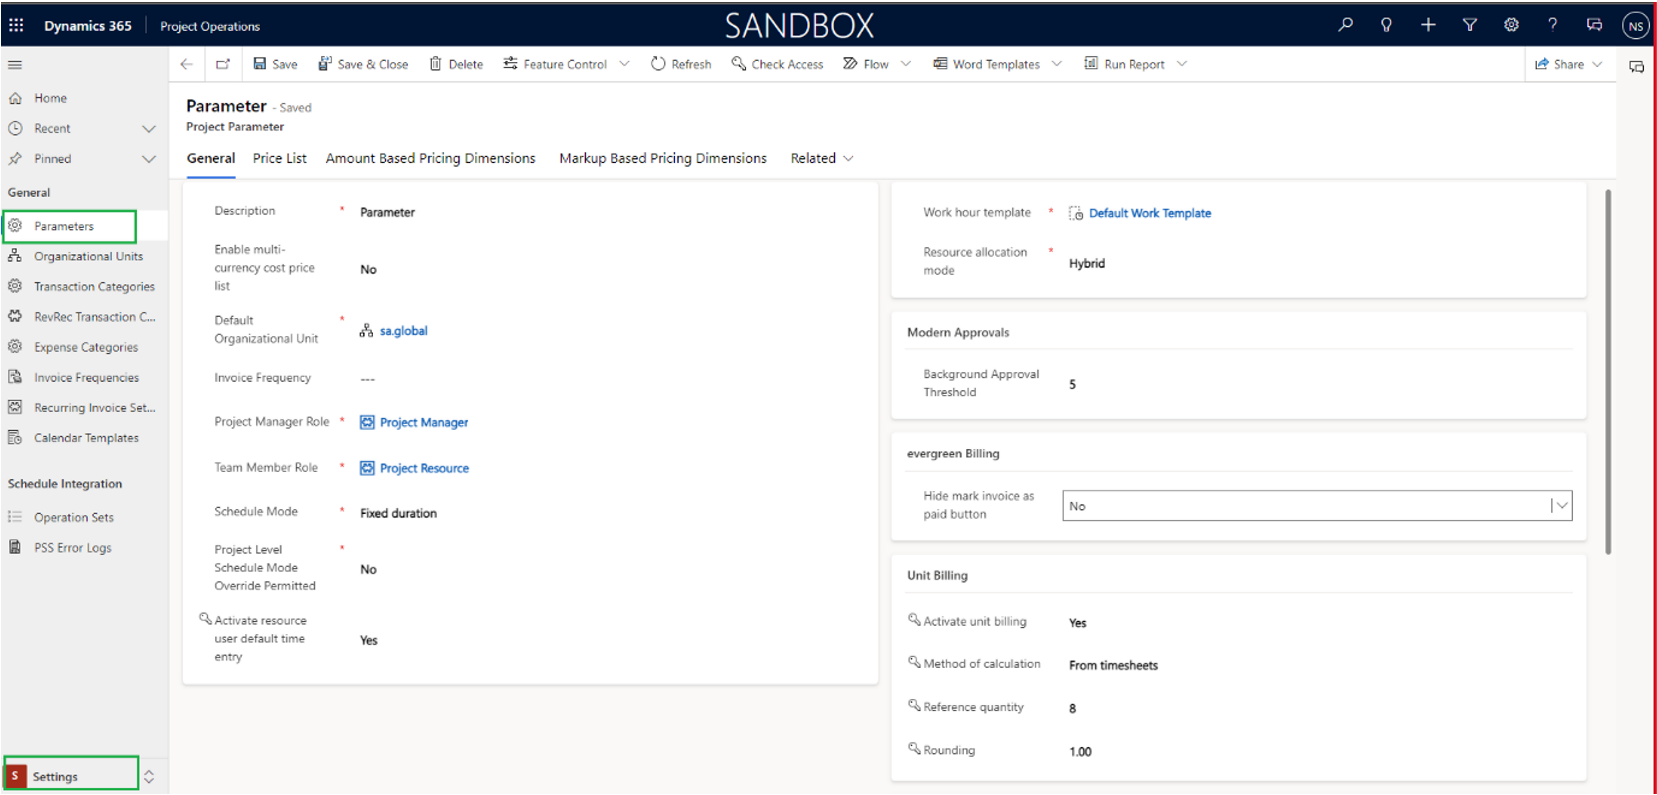Click Feature Control command
This screenshot has height=795, width=1657.
coord(555,64)
